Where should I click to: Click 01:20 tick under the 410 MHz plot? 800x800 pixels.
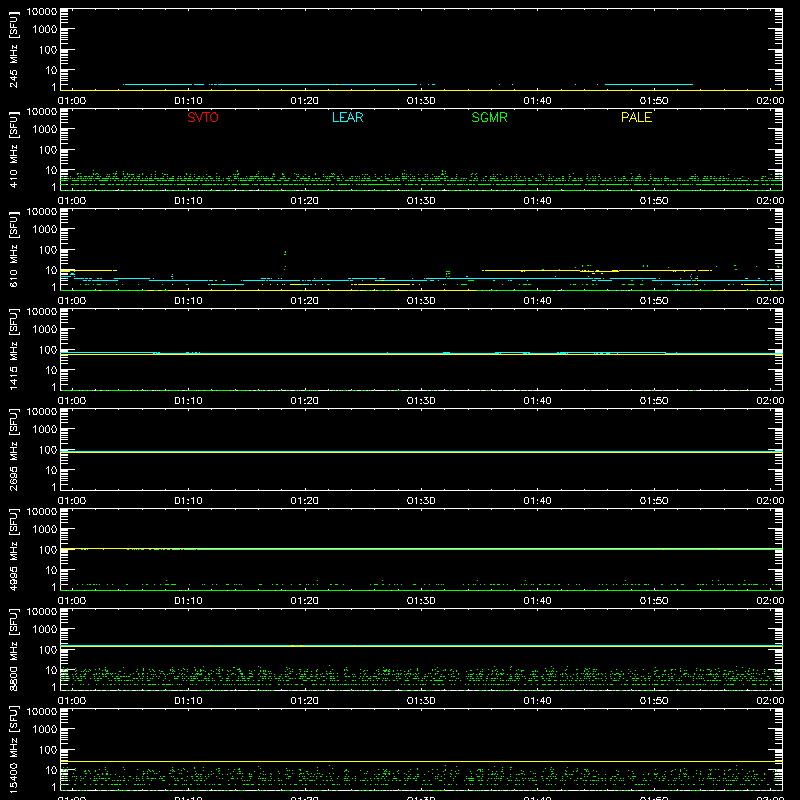[305, 201]
